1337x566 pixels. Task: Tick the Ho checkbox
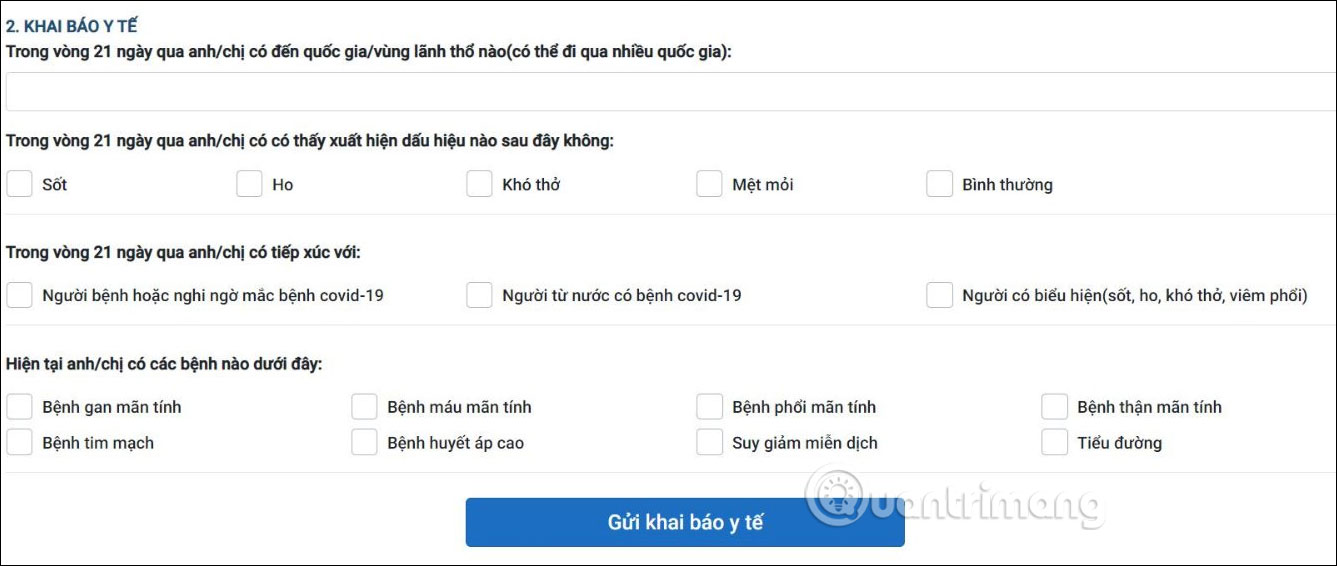pos(249,184)
